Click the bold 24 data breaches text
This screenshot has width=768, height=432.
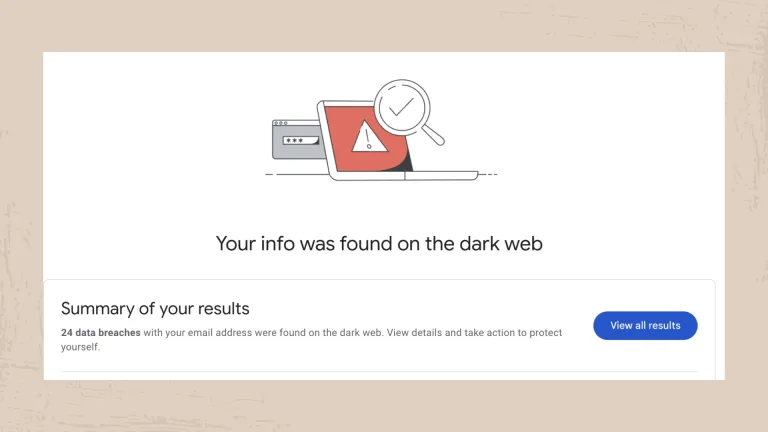[100, 332]
